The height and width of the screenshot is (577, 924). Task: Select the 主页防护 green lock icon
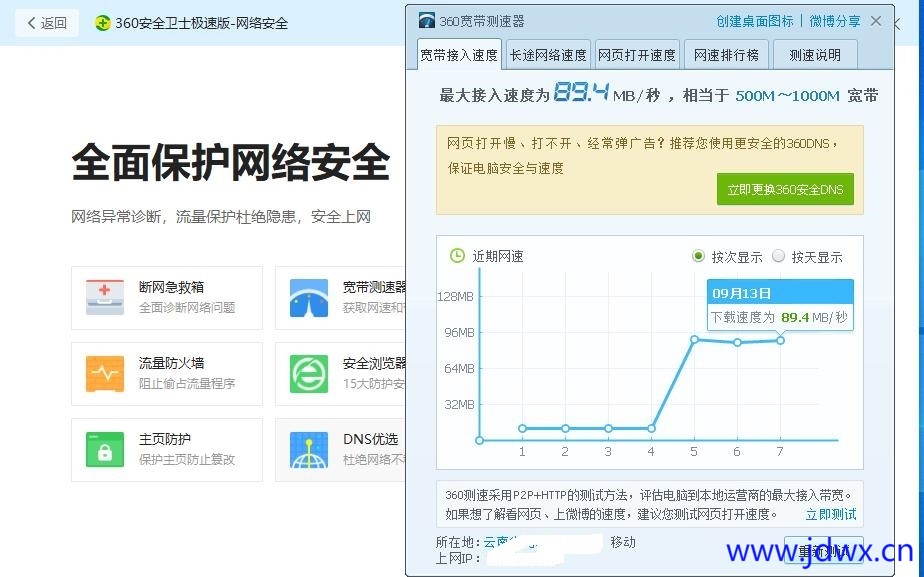click(x=105, y=450)
